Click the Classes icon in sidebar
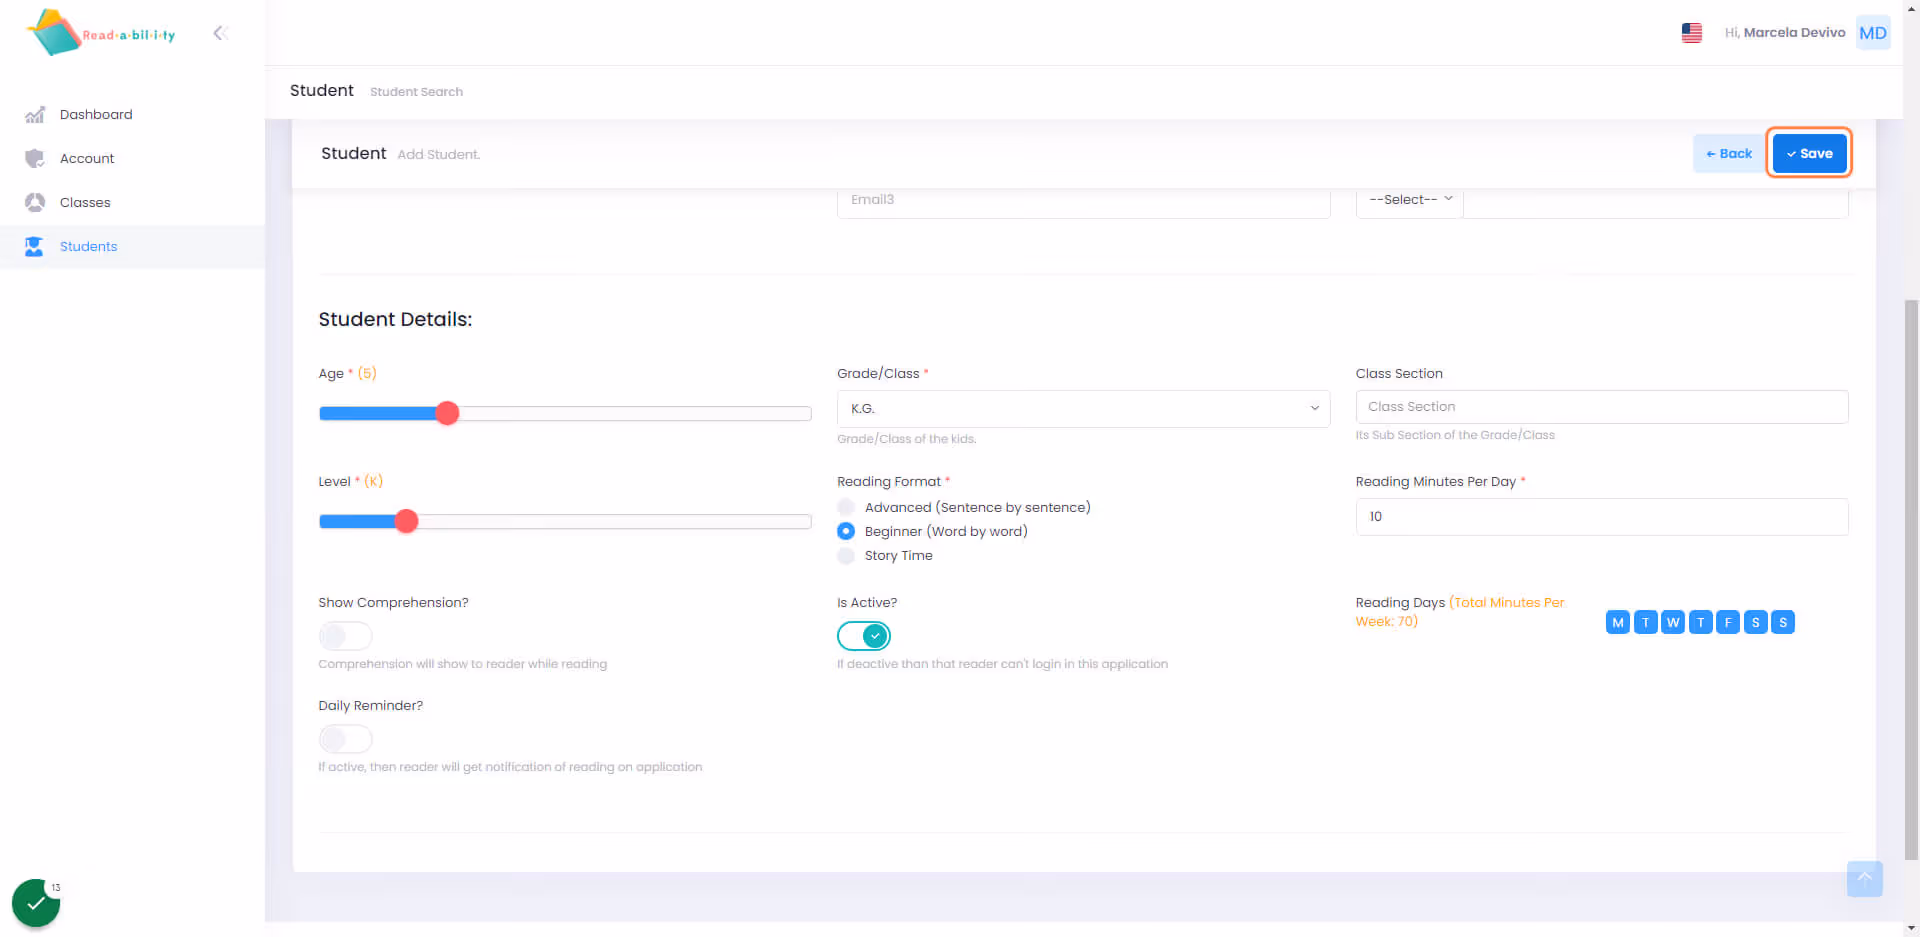 [35, 202]
